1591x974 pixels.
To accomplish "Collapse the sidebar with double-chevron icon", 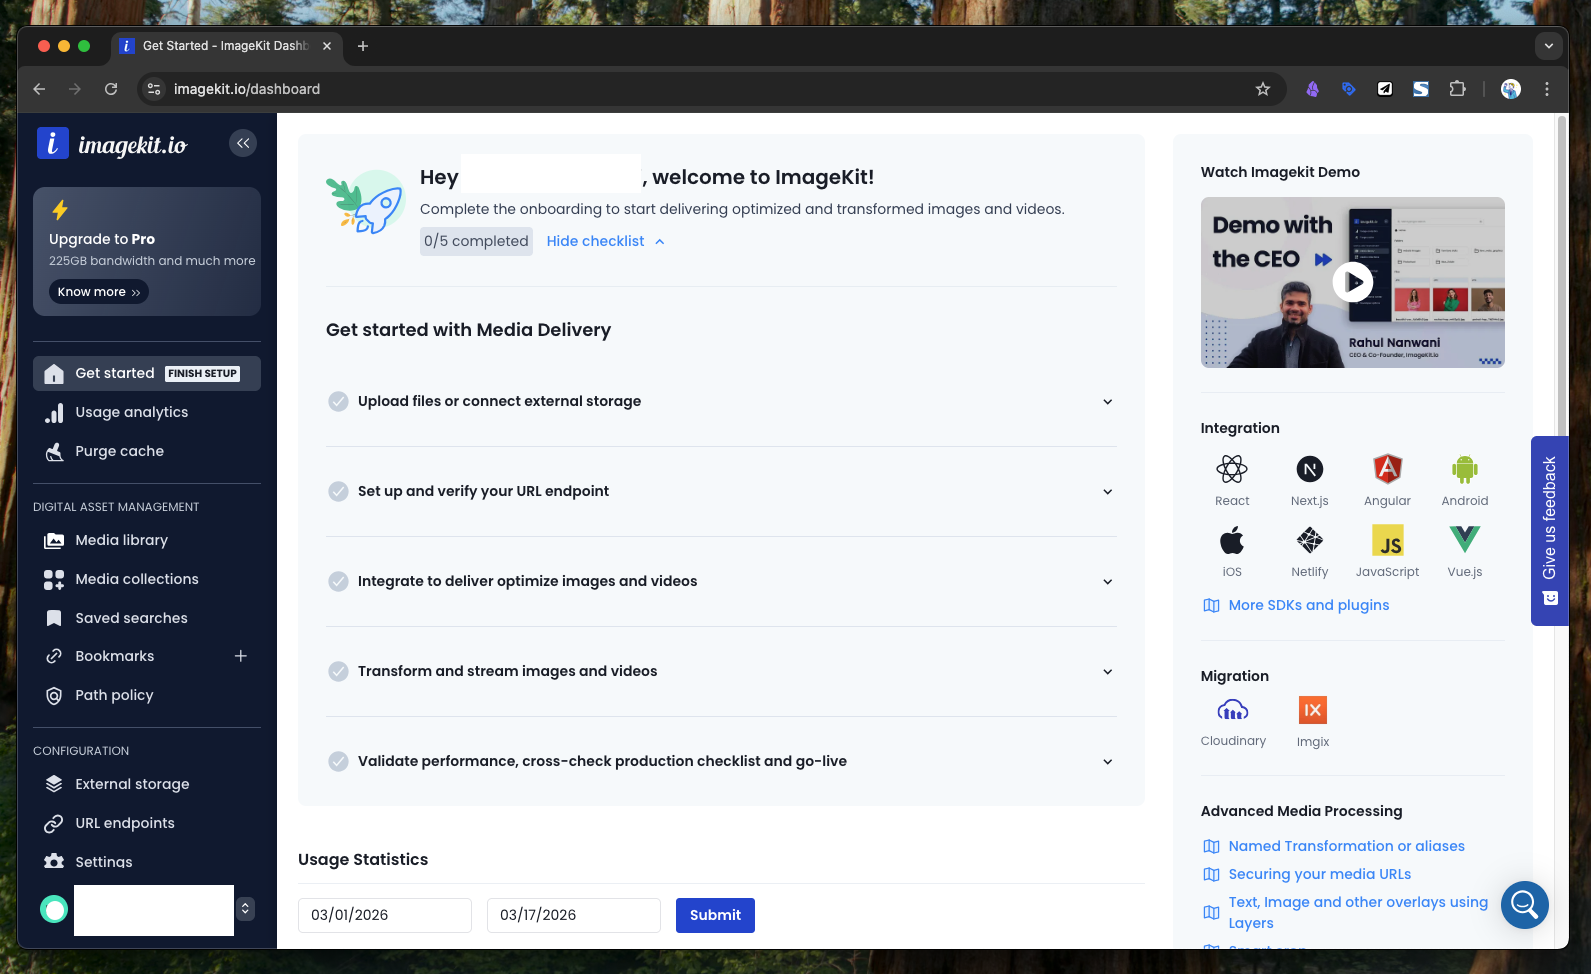I will pos(243,143).
